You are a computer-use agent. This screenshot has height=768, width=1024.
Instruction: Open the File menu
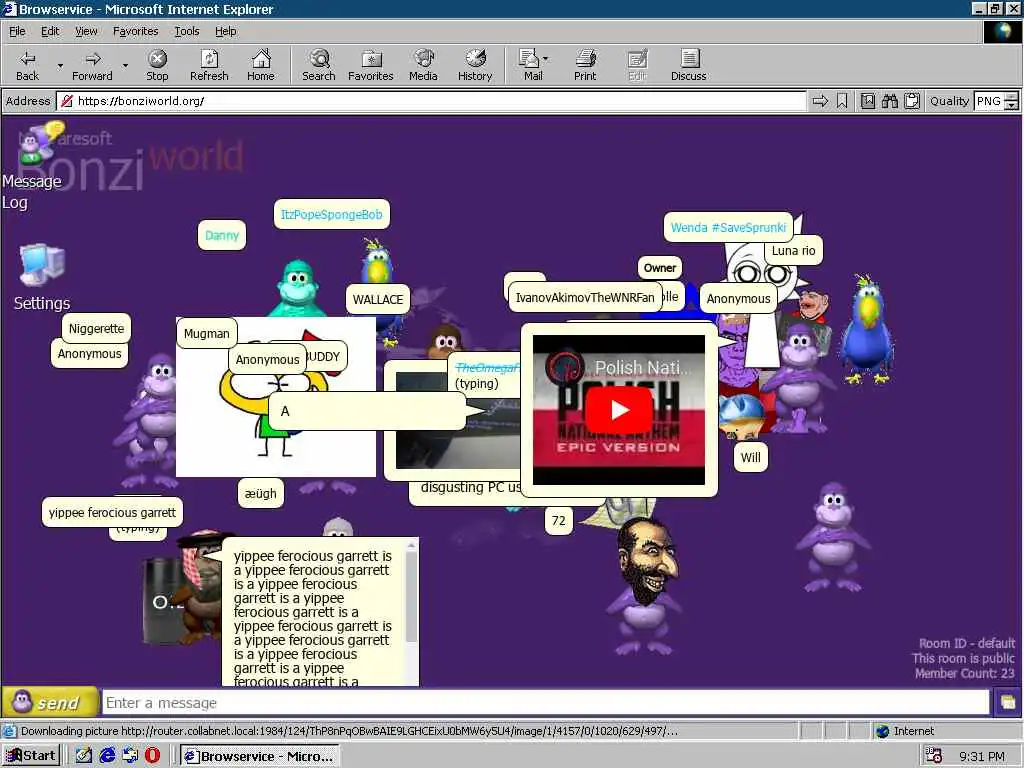tap(17, 31)
